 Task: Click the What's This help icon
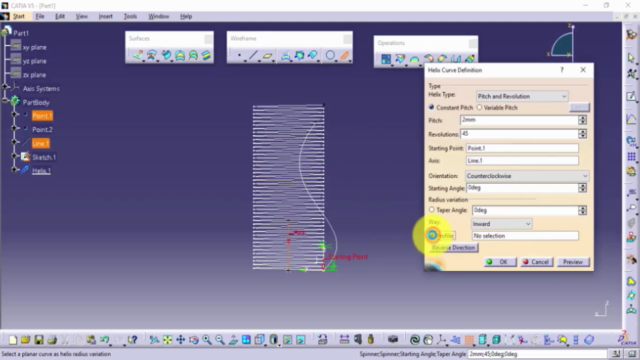tap(132, 340)
